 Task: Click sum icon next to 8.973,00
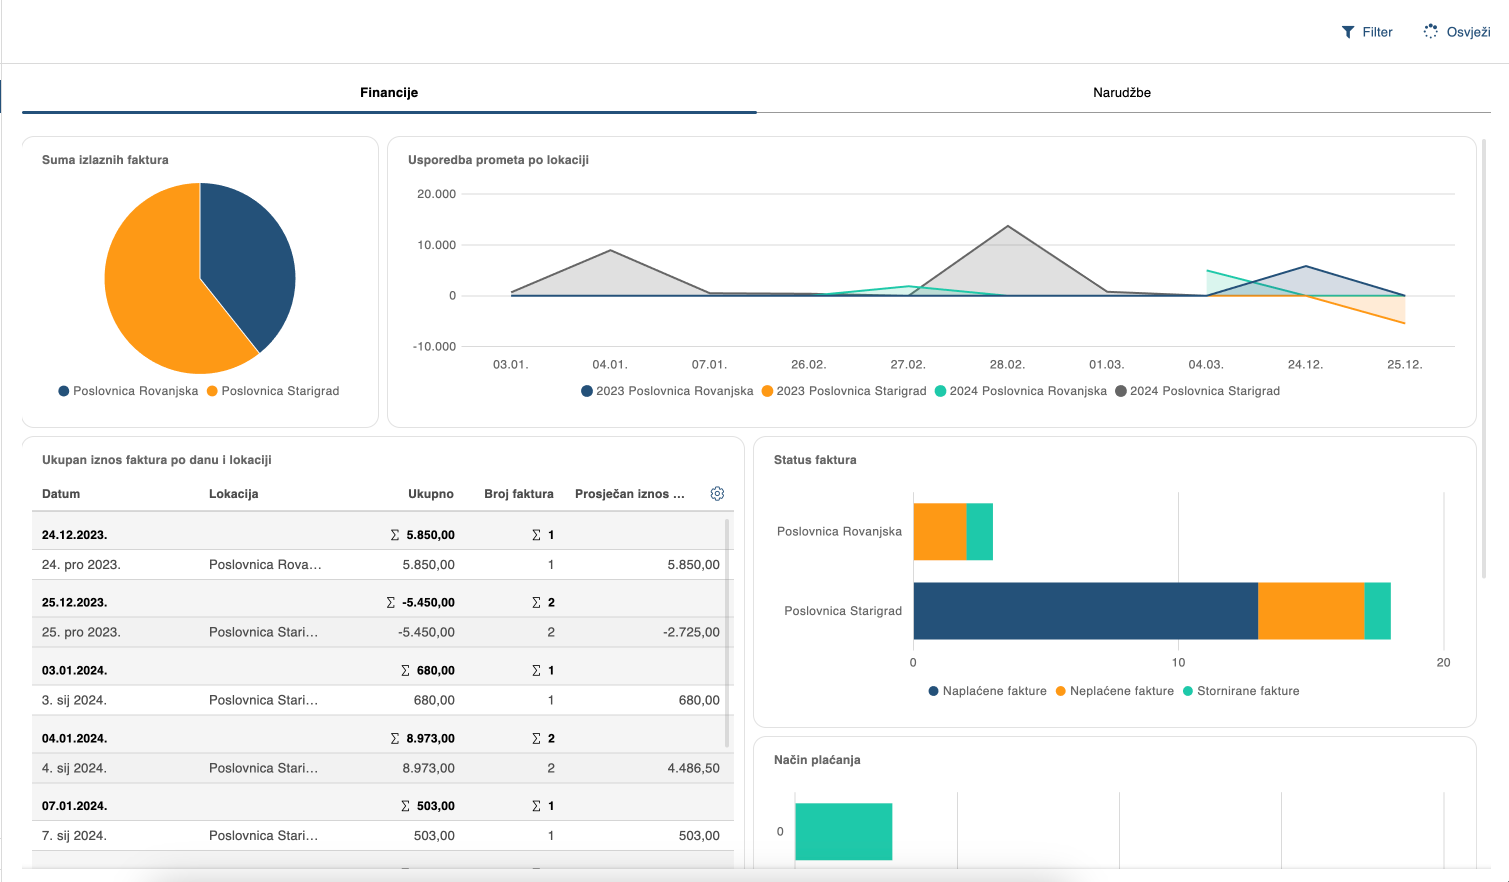(395, 739)
